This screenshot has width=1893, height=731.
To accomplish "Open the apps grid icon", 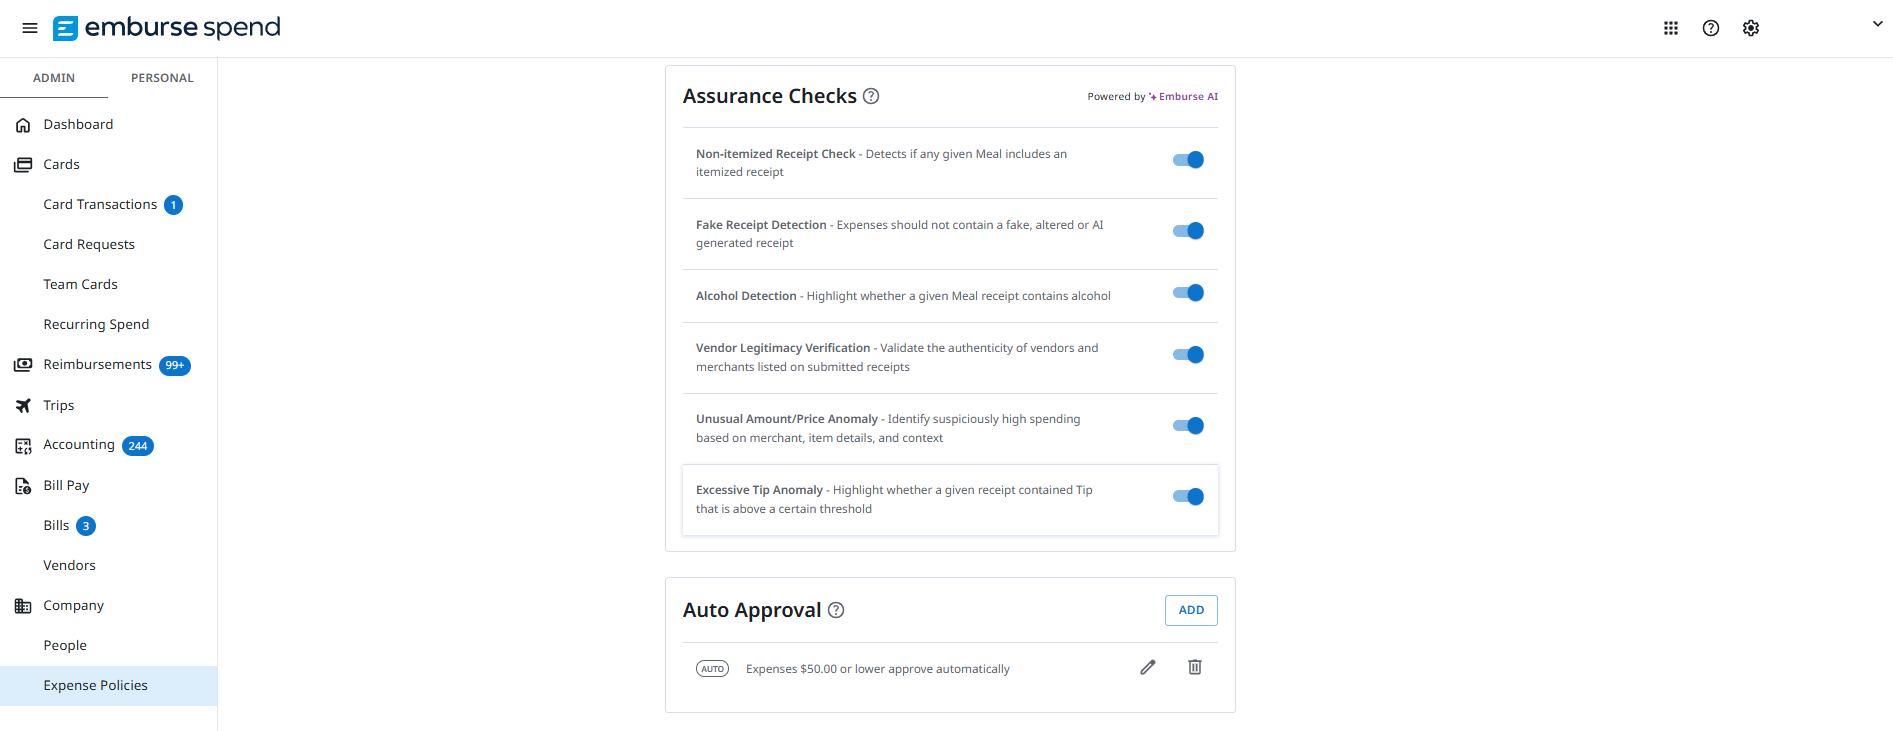I will (1671, 28).
